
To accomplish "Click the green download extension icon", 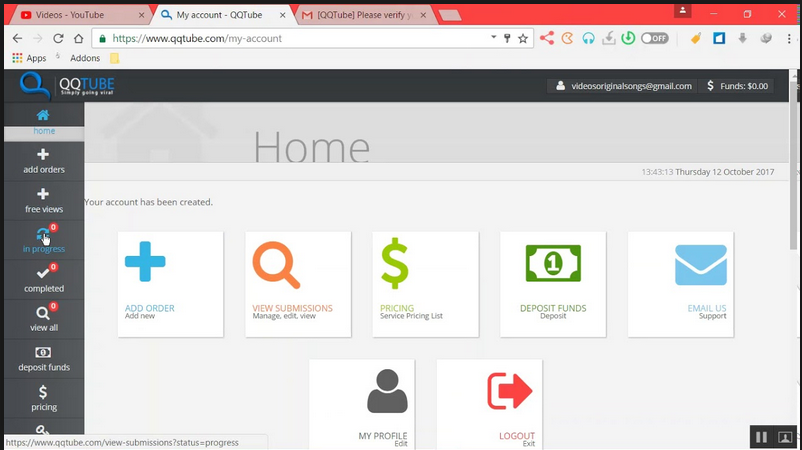I will (x=628, y=38).
